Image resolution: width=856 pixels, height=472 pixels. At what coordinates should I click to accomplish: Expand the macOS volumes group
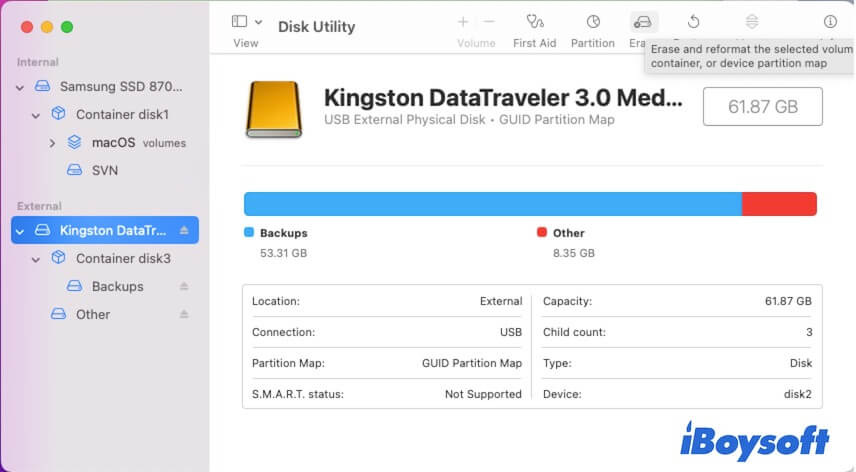(52, 143)
